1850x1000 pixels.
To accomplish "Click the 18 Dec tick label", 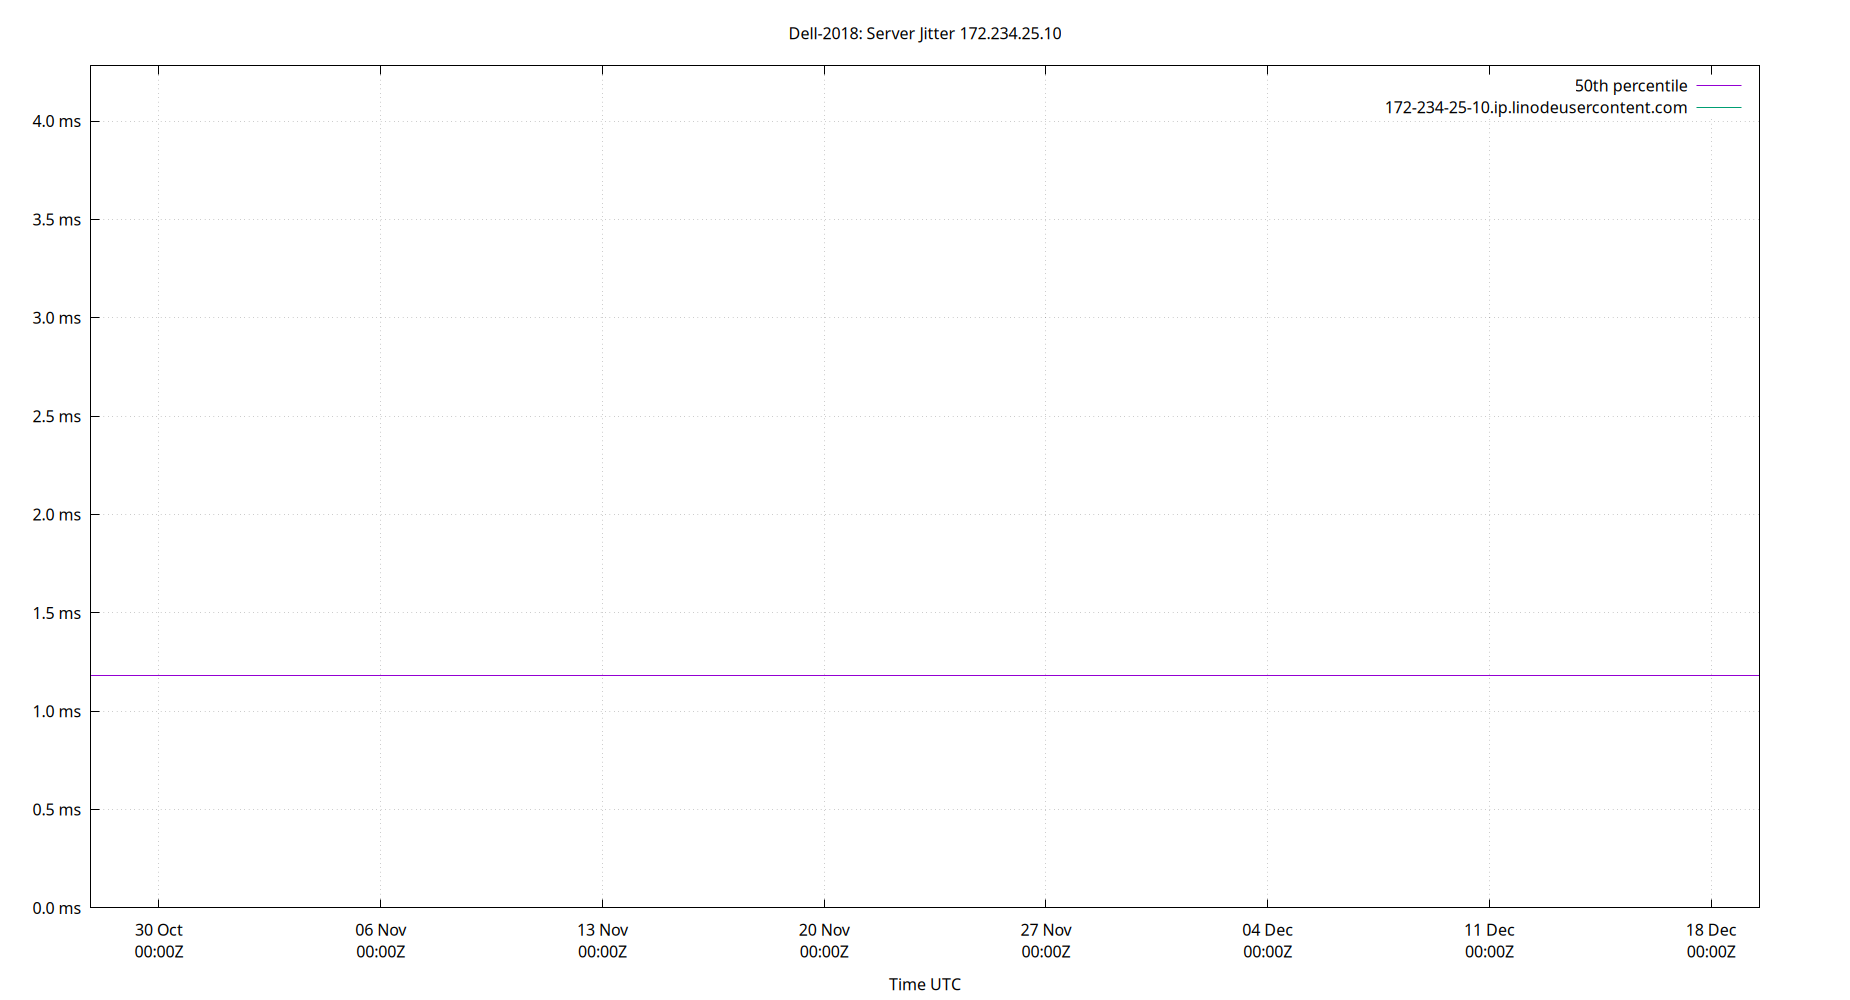I will coord(1711,930).
